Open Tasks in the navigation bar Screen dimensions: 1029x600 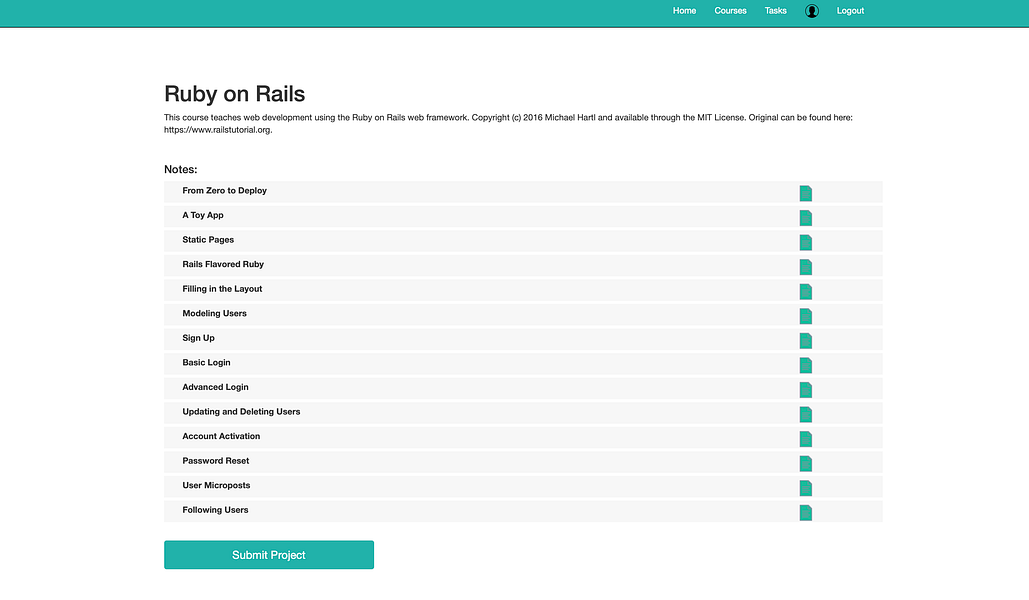click(776, 11)
